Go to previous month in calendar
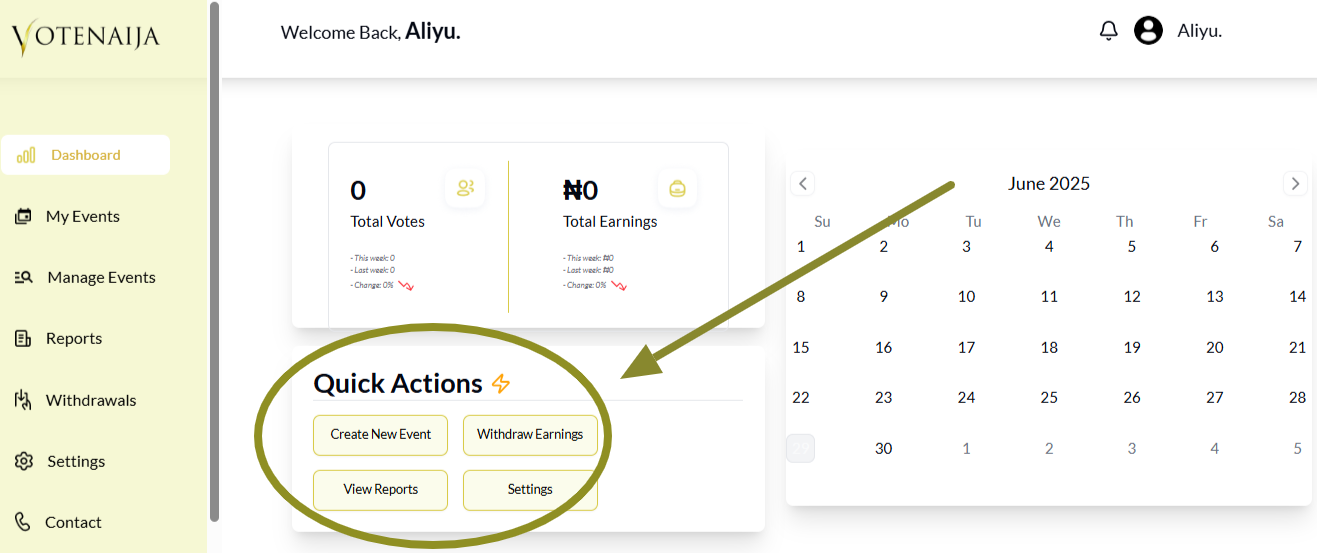 point(802,184)
